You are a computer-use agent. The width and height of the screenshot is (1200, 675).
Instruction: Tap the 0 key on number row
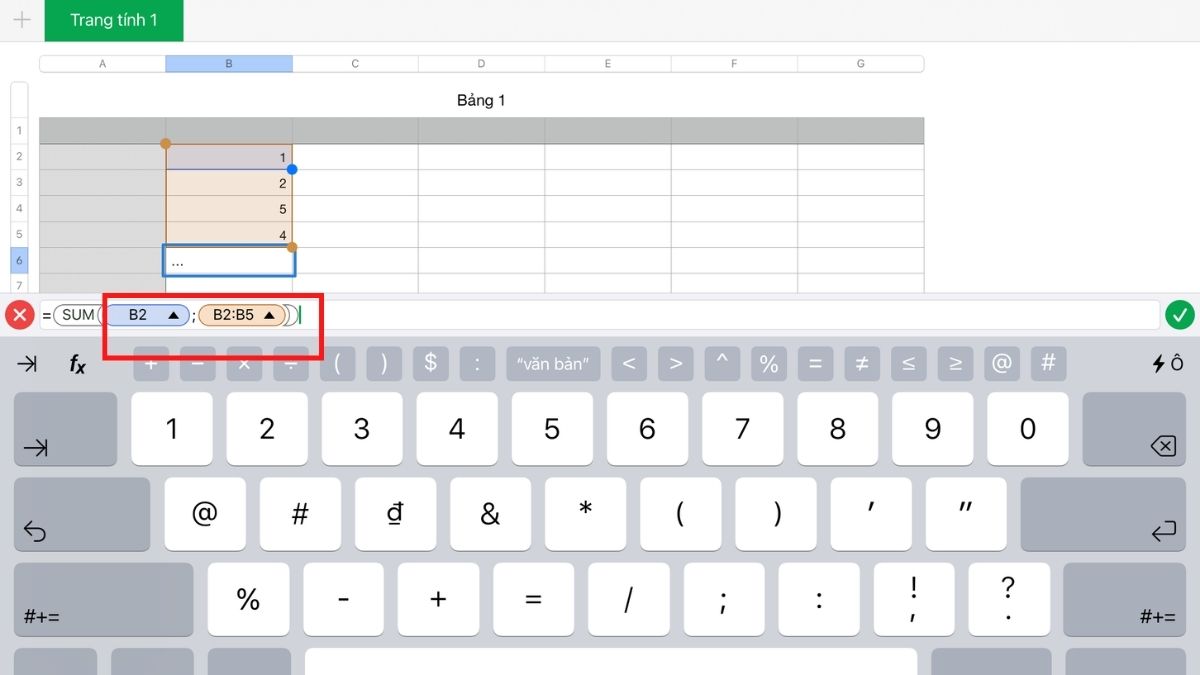(x=1027, y=429)
